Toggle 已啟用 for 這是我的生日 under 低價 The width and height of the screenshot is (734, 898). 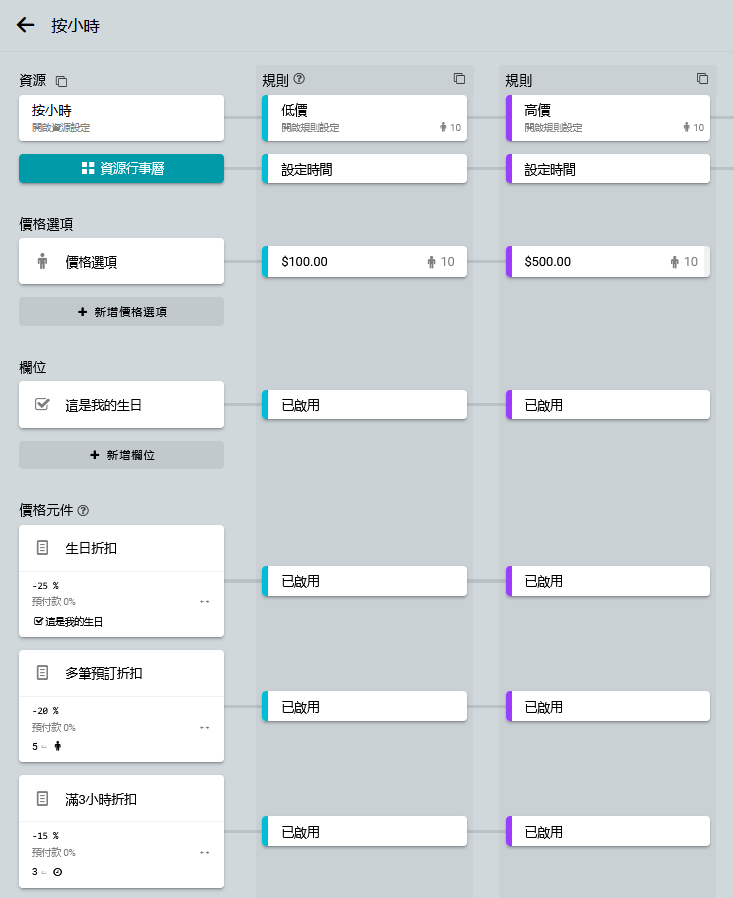point(365,405)
